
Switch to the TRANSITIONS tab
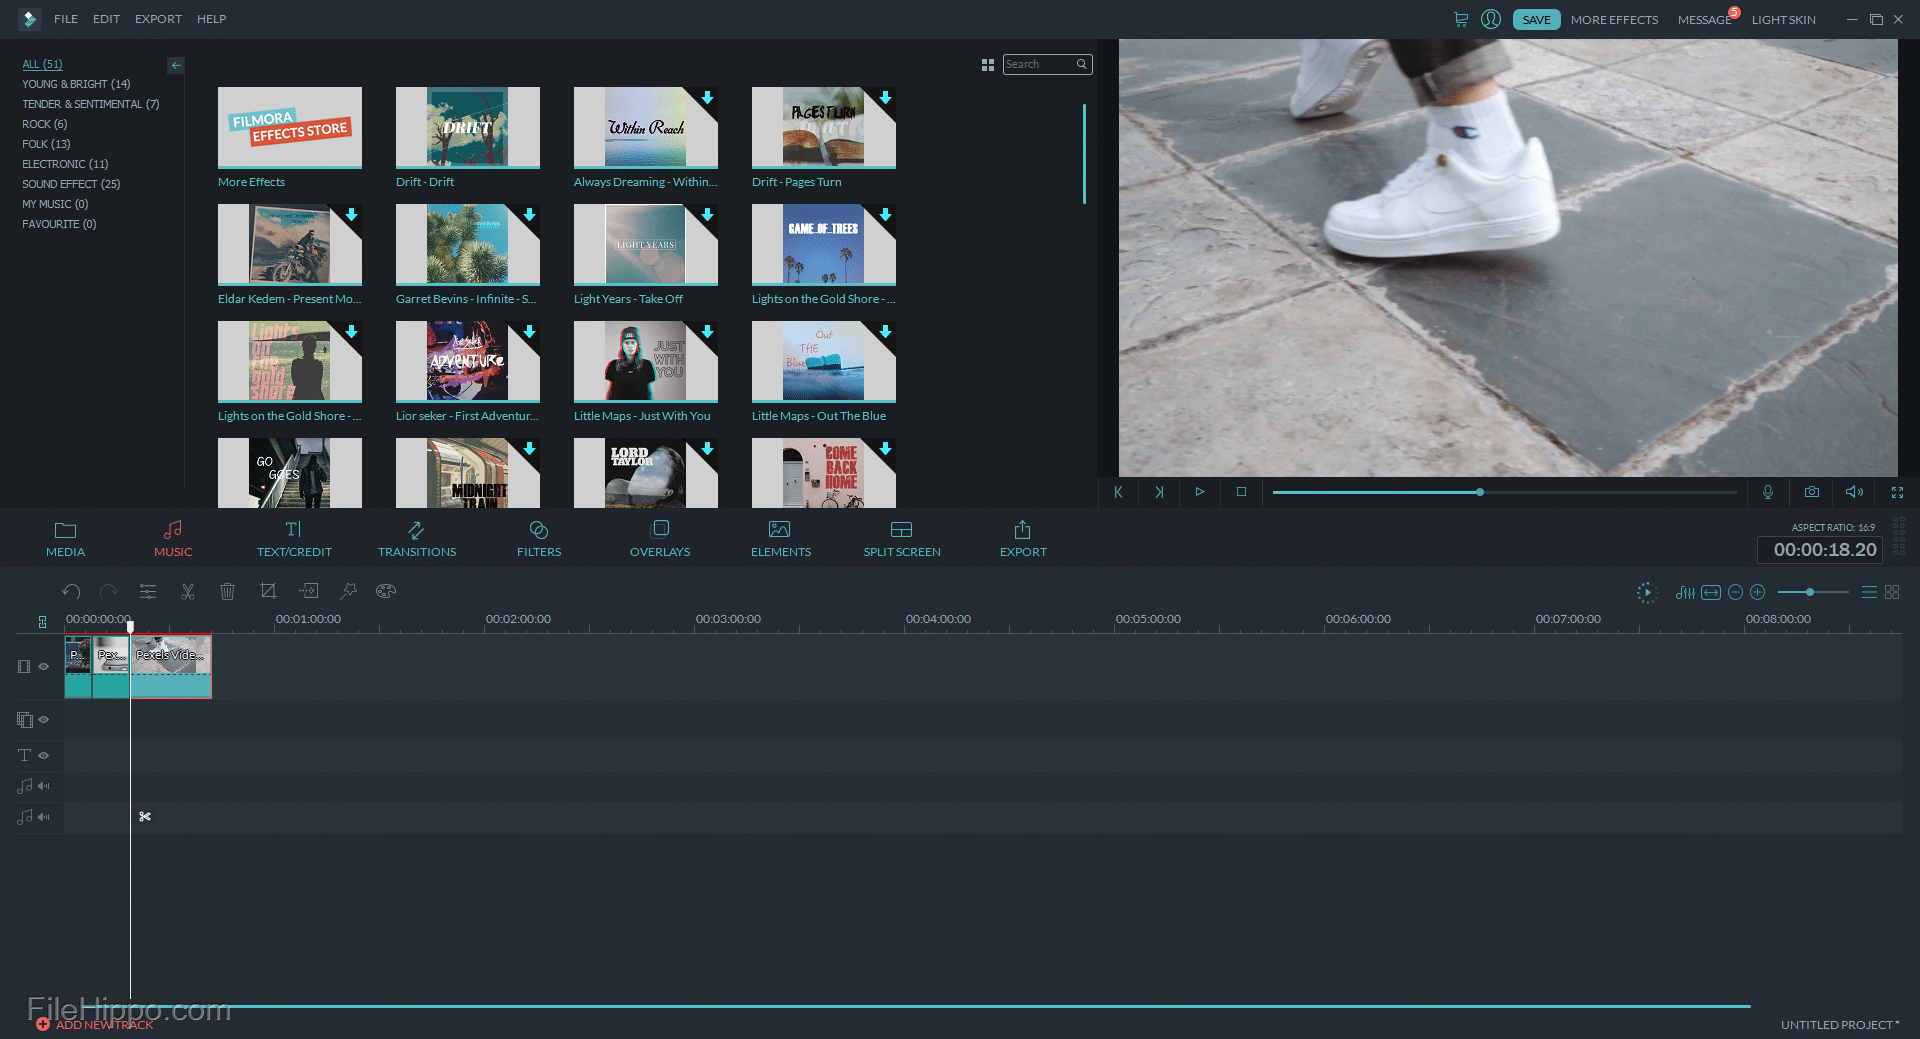[x=417, y=540]
